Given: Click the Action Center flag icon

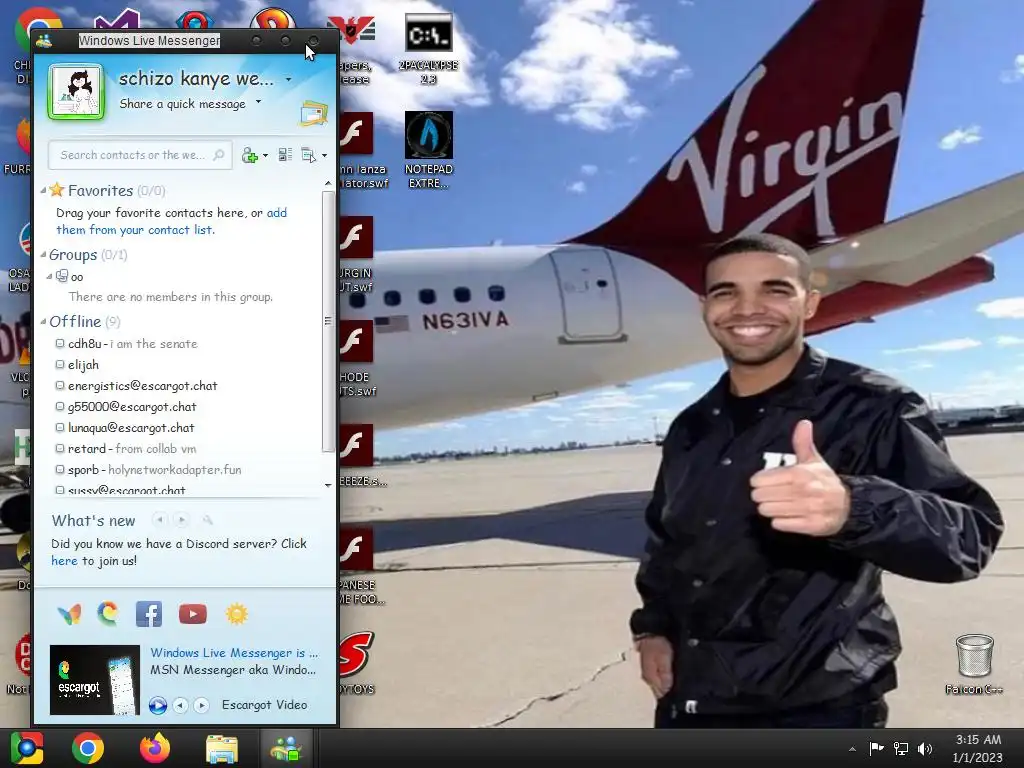Looking at the screenshot, I should click(876, 748).
